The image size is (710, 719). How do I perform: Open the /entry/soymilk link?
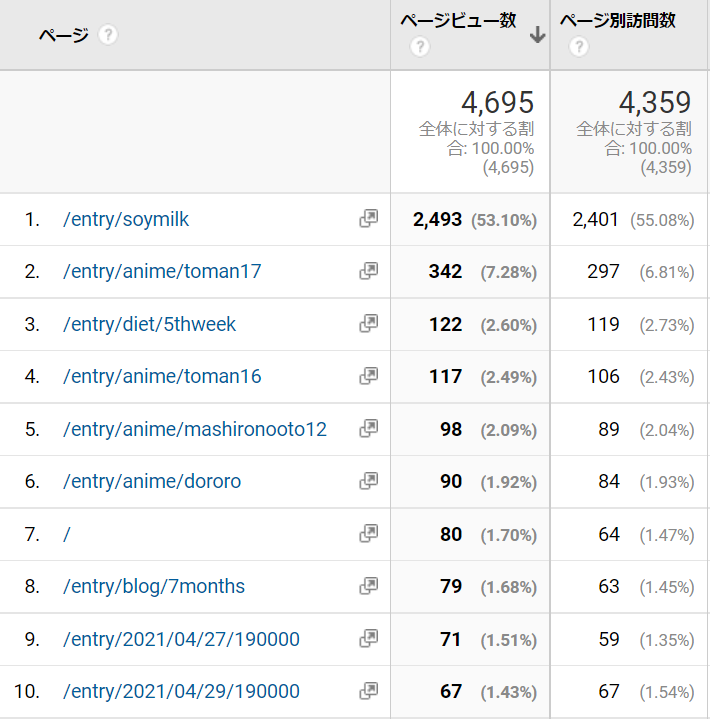tap(126, 219)
